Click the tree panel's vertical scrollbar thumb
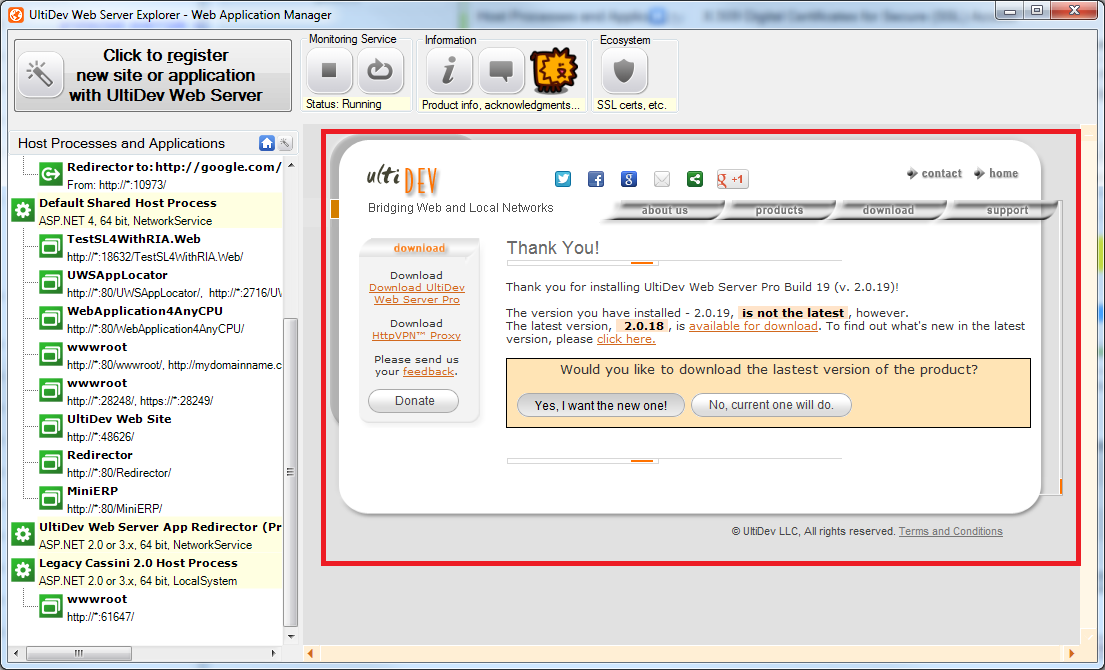The height and width of the screenshot is (670, 1105). (x=290, y=472)
